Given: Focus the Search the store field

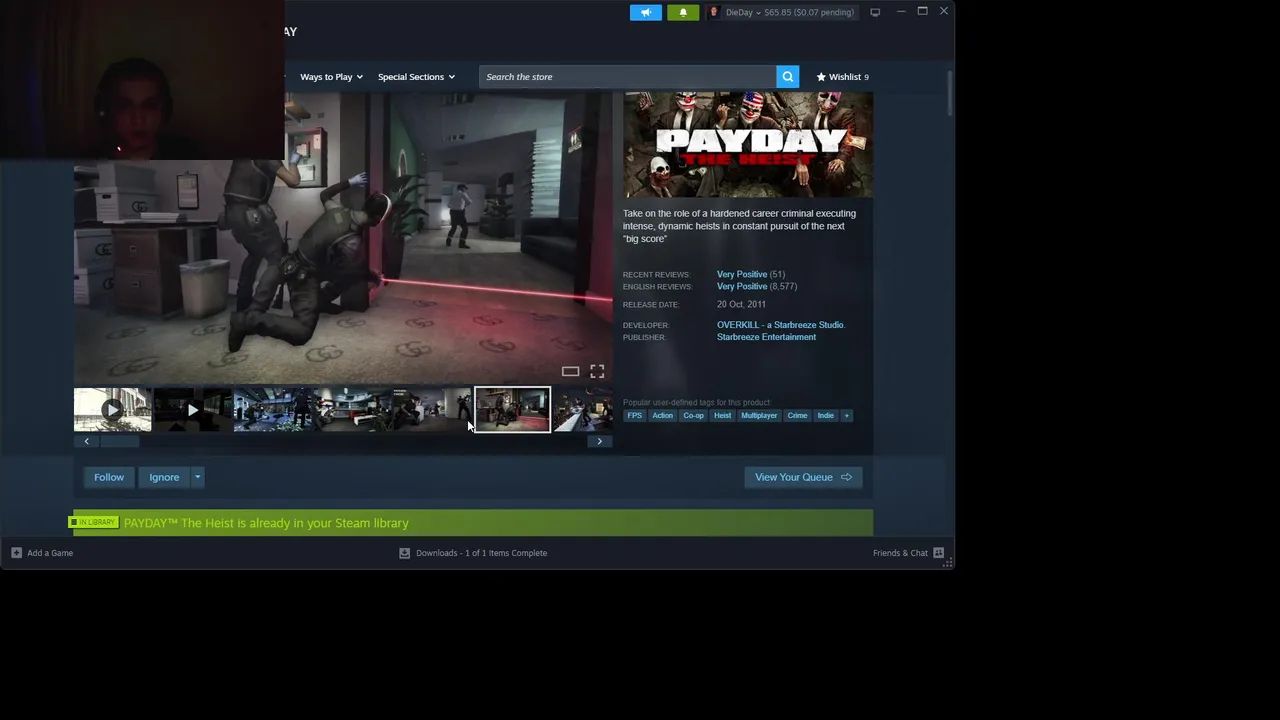Looking at the screenshot, I should [x=627, y=77].
